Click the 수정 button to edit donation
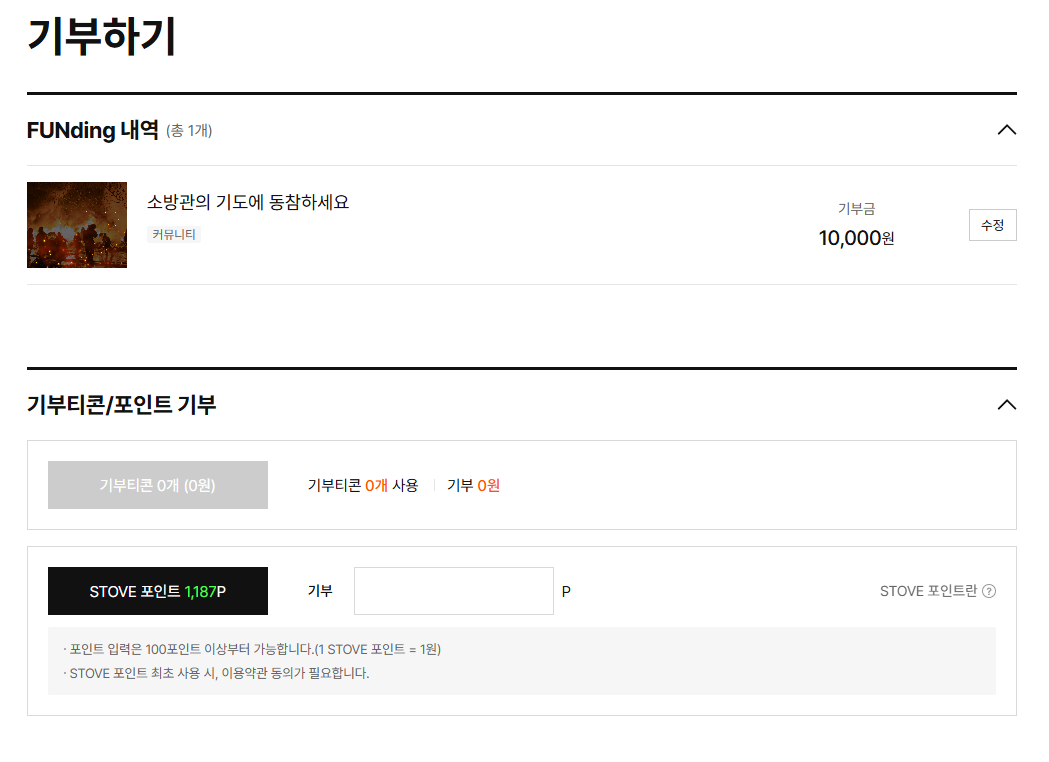Image resolution: width=1049 pixels, height=762 pixels. pyautogui.click(x=992, y=225)
